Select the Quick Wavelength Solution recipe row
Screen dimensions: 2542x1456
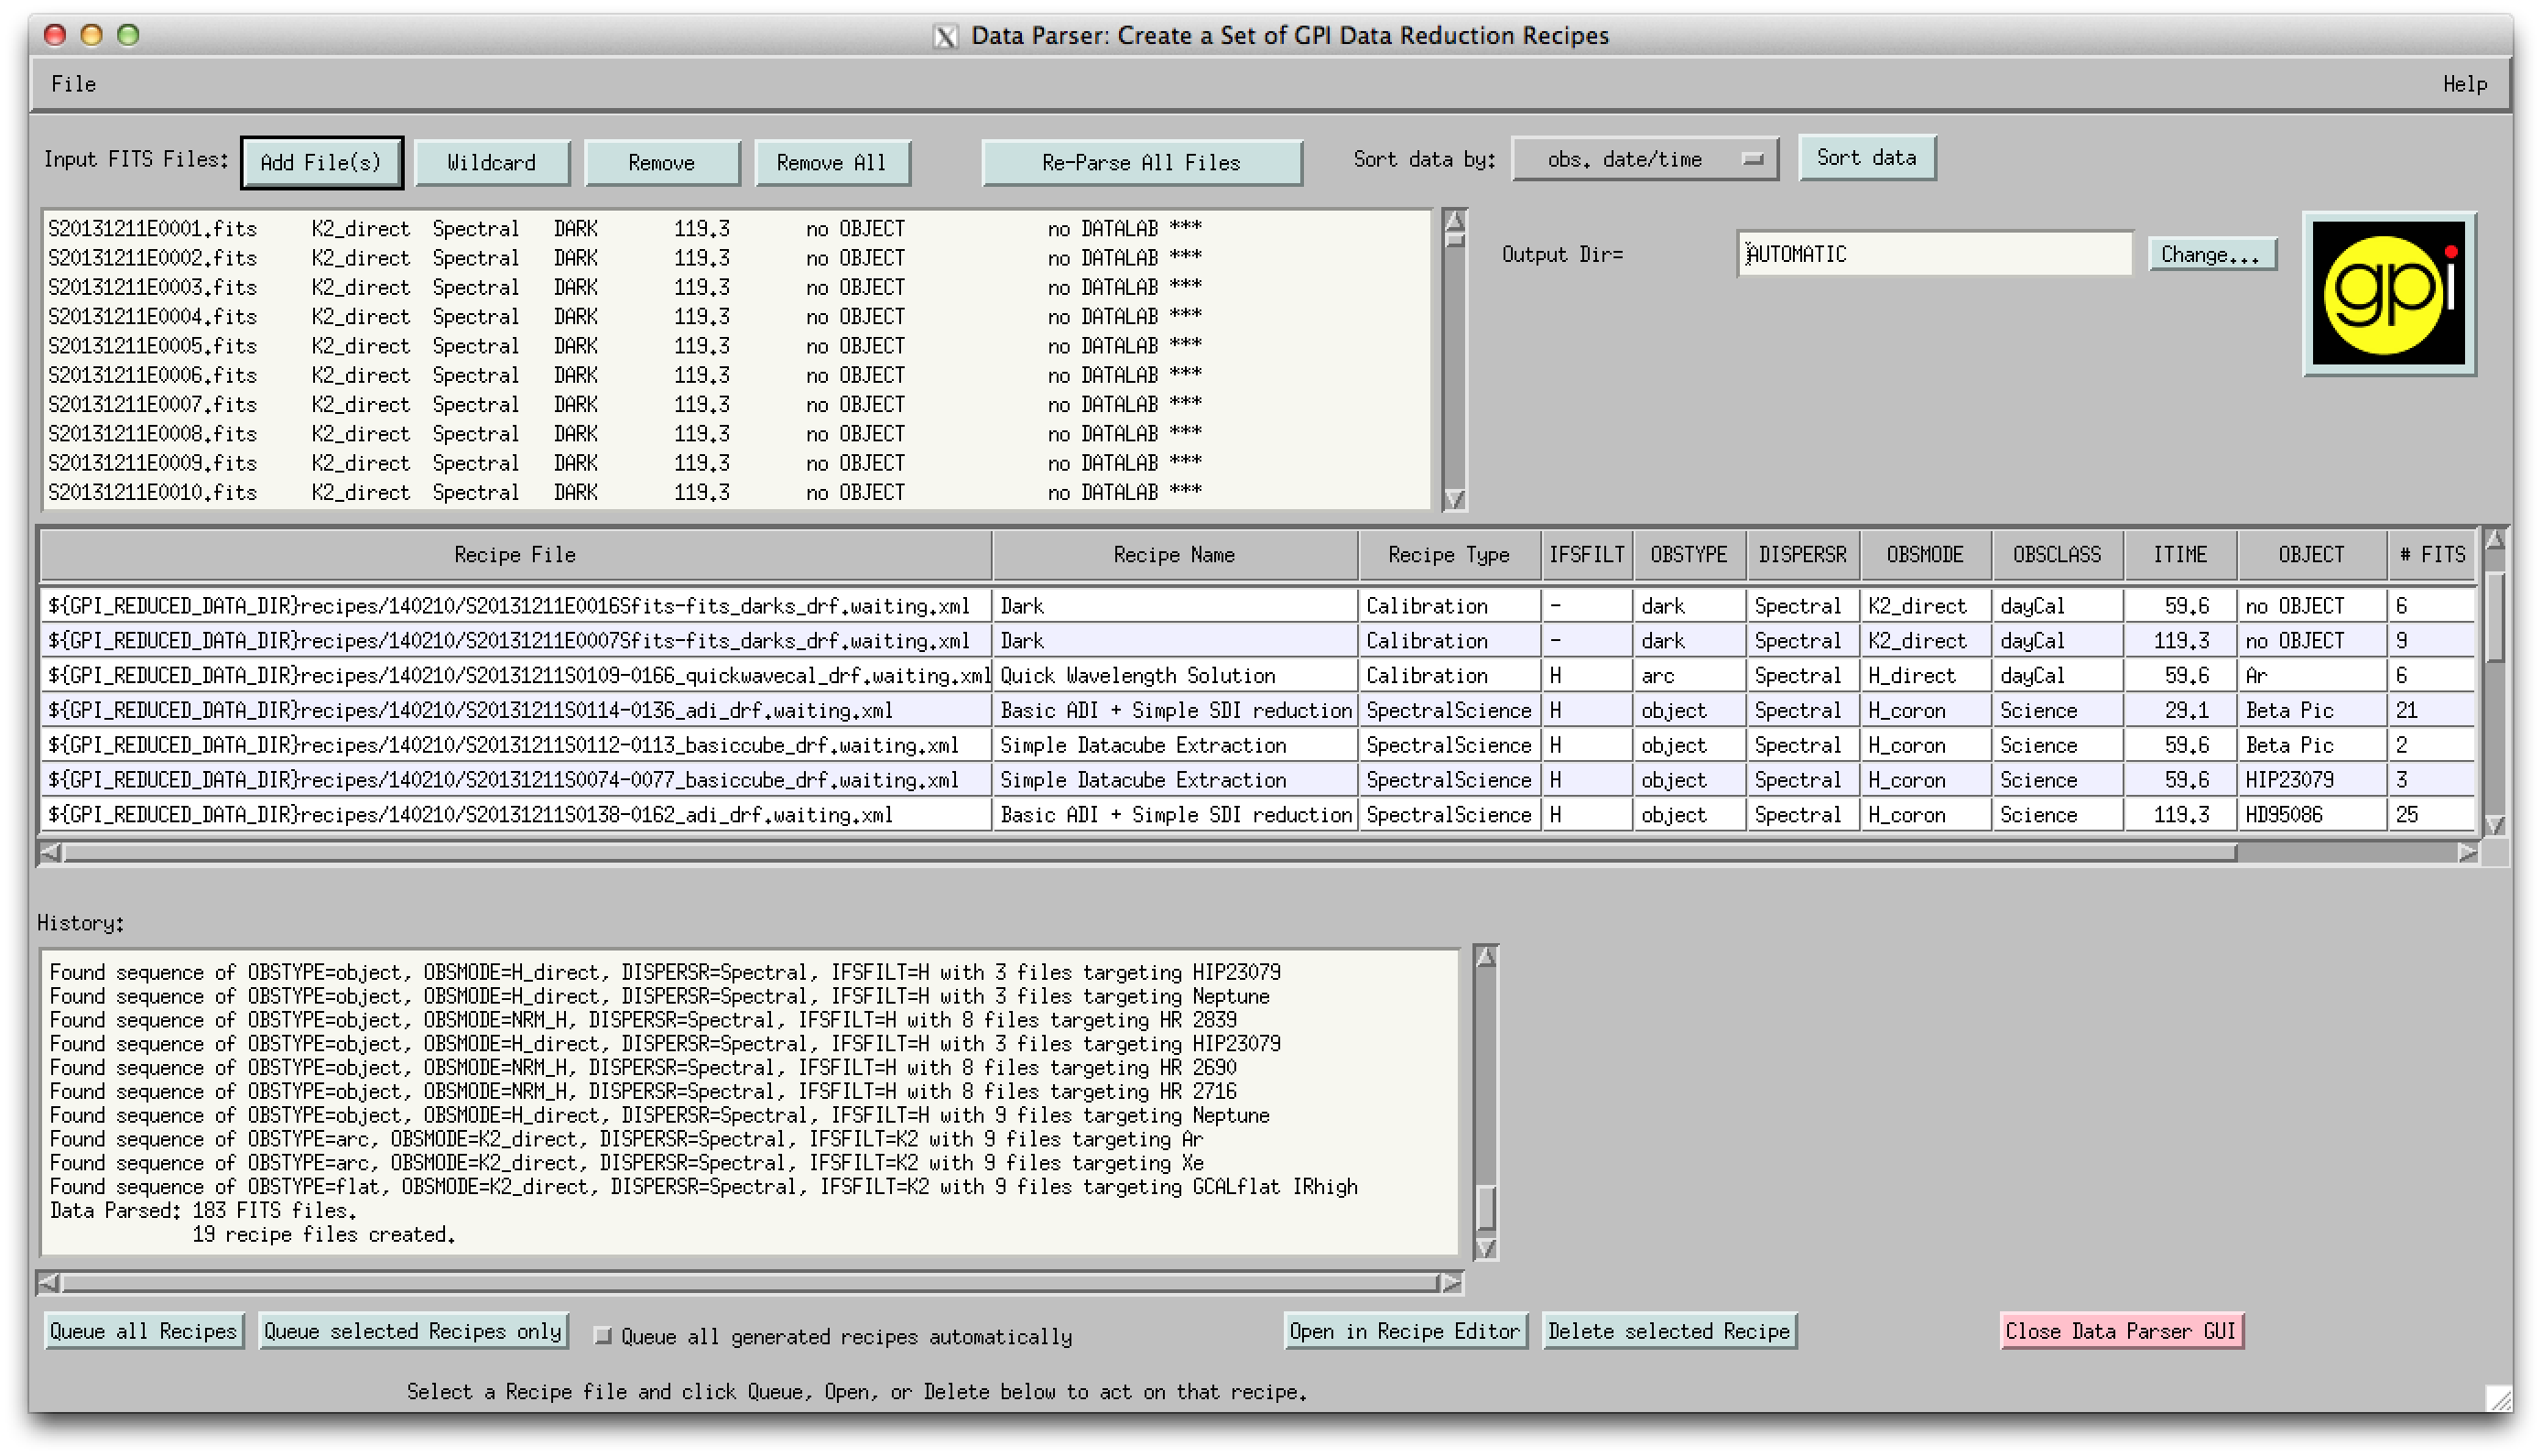[x=1137, y=676]
